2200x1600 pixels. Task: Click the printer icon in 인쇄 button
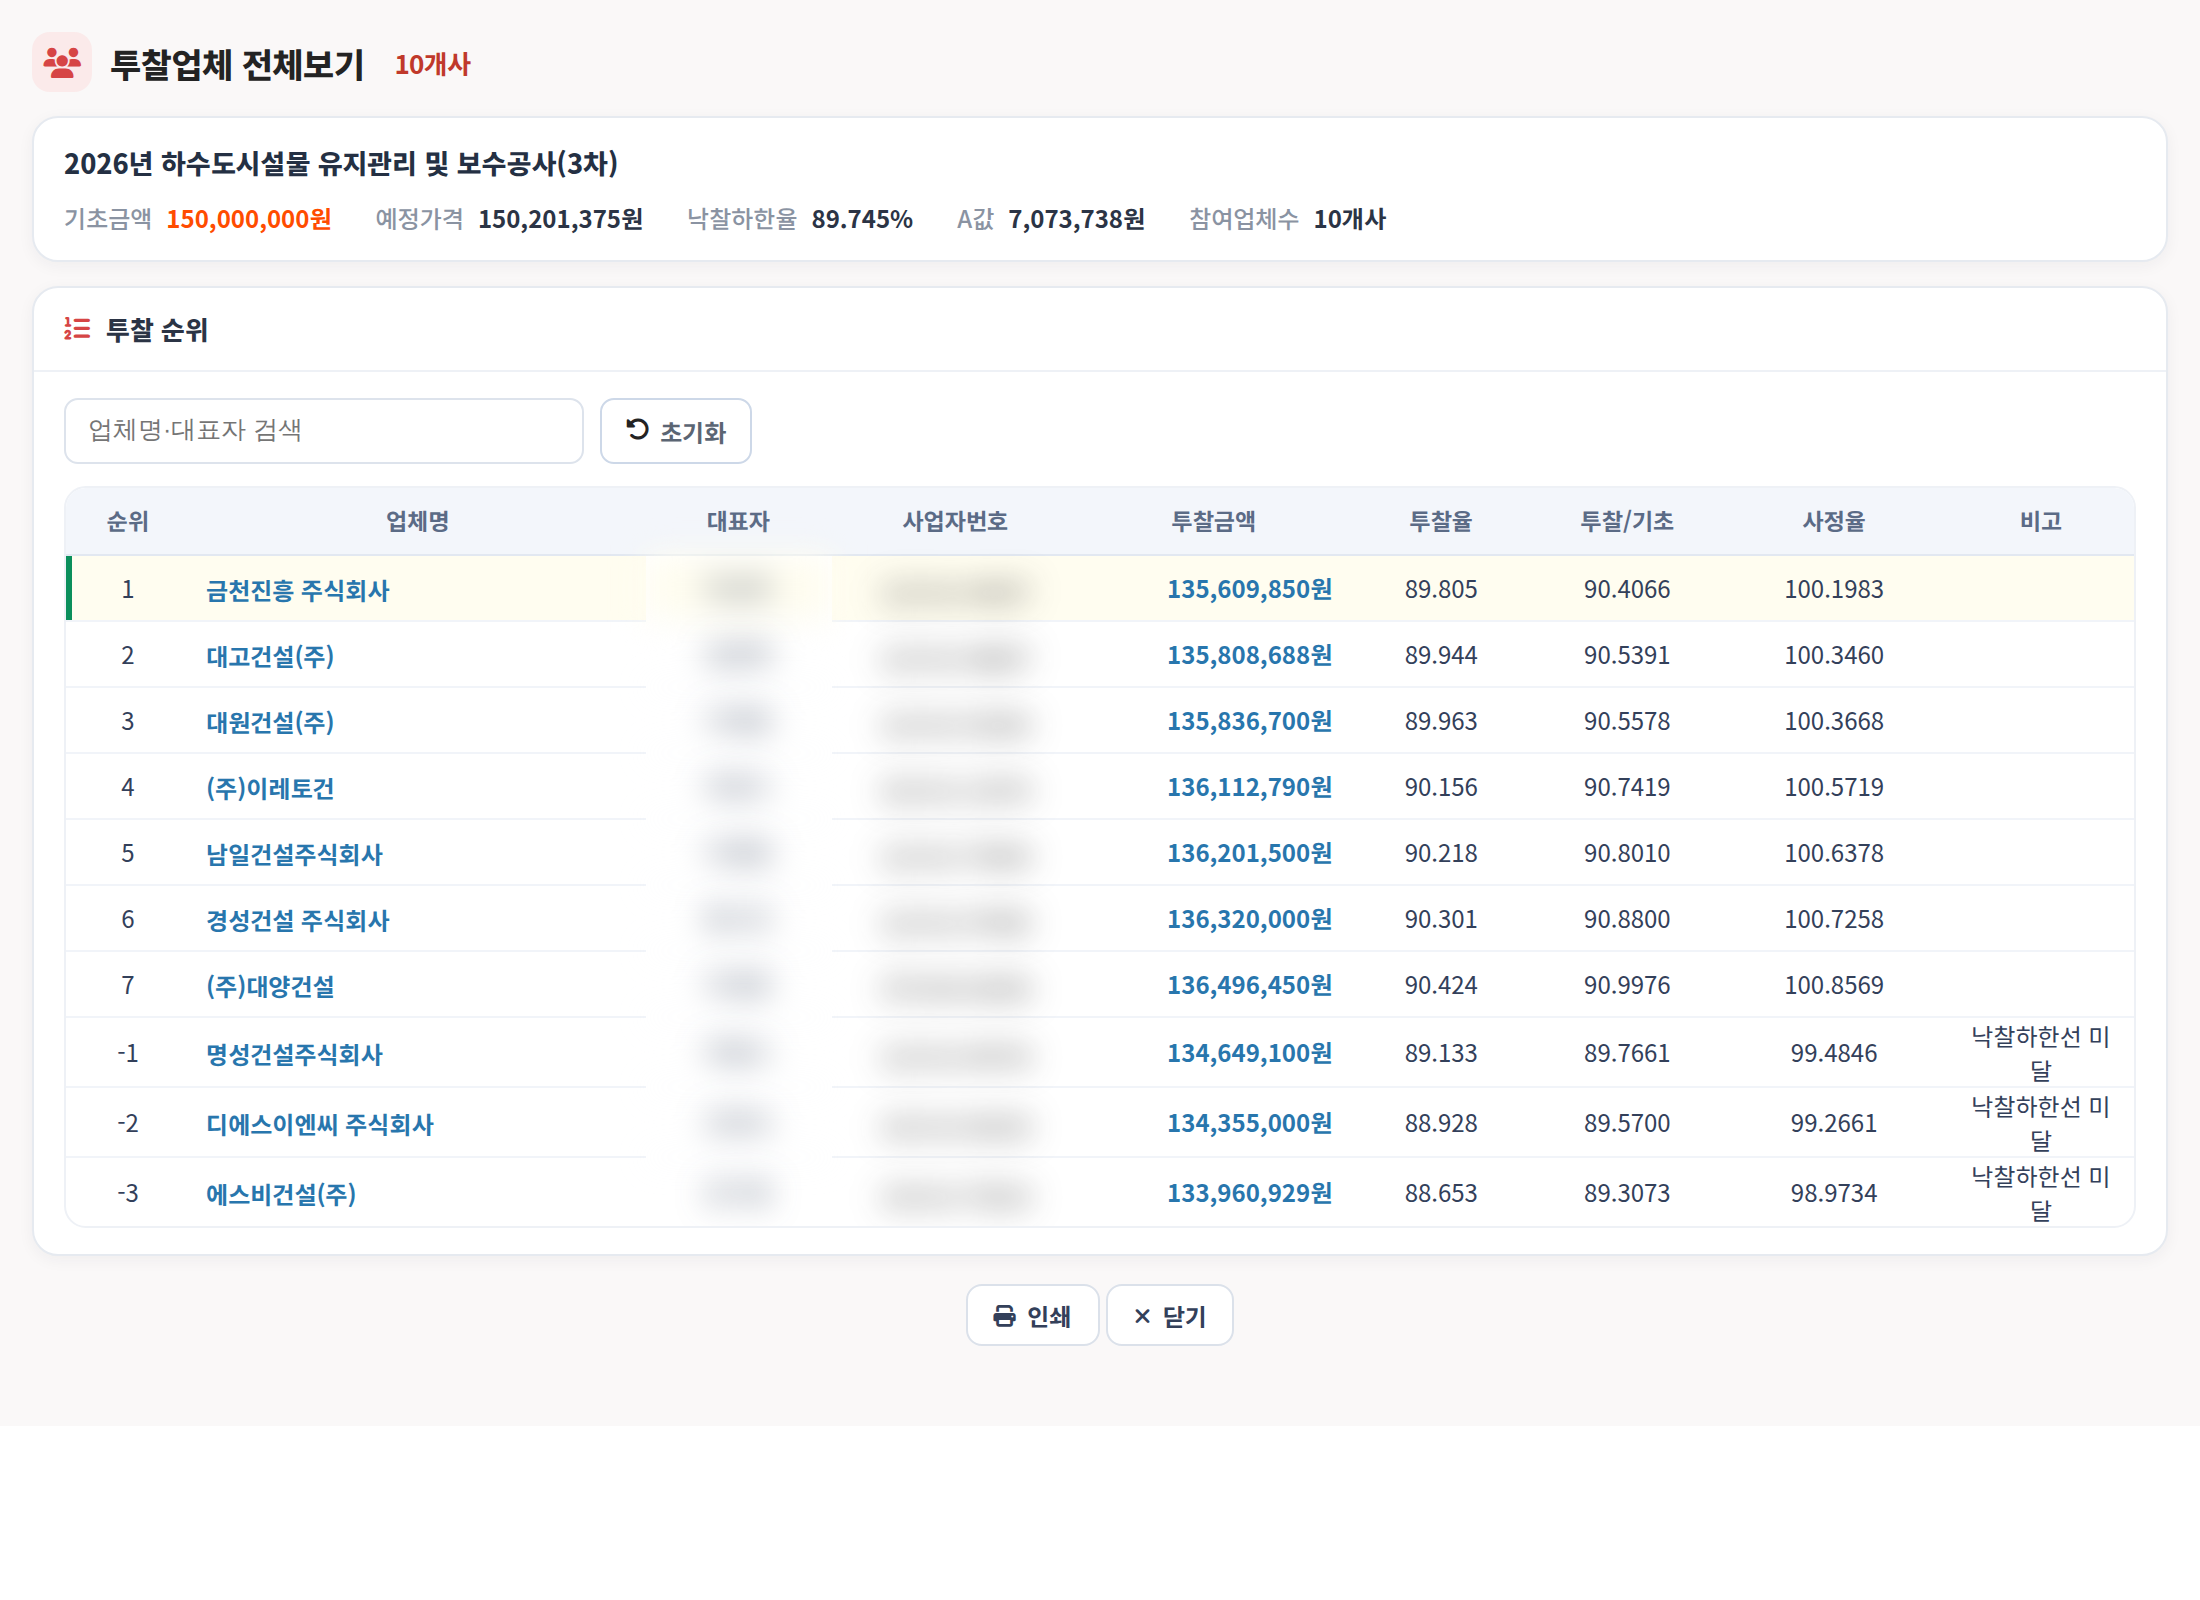(1004, 1316)
